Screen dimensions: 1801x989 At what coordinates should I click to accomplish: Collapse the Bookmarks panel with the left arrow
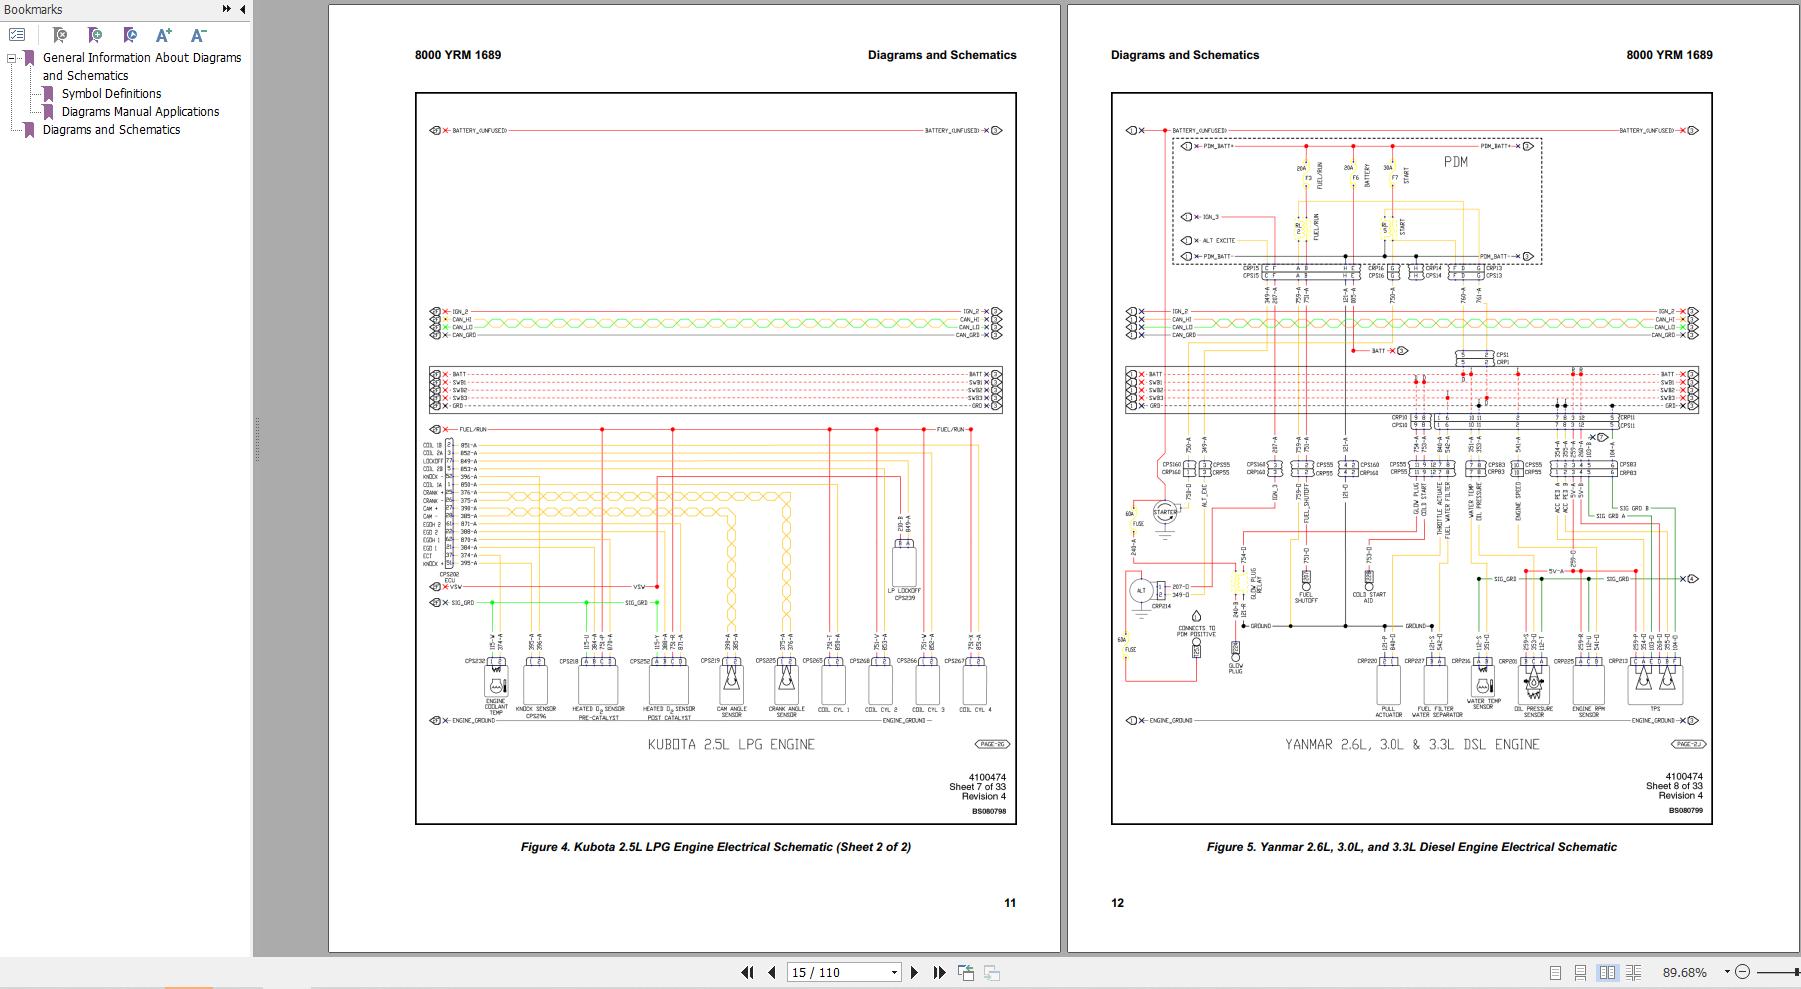click(241, 9)
